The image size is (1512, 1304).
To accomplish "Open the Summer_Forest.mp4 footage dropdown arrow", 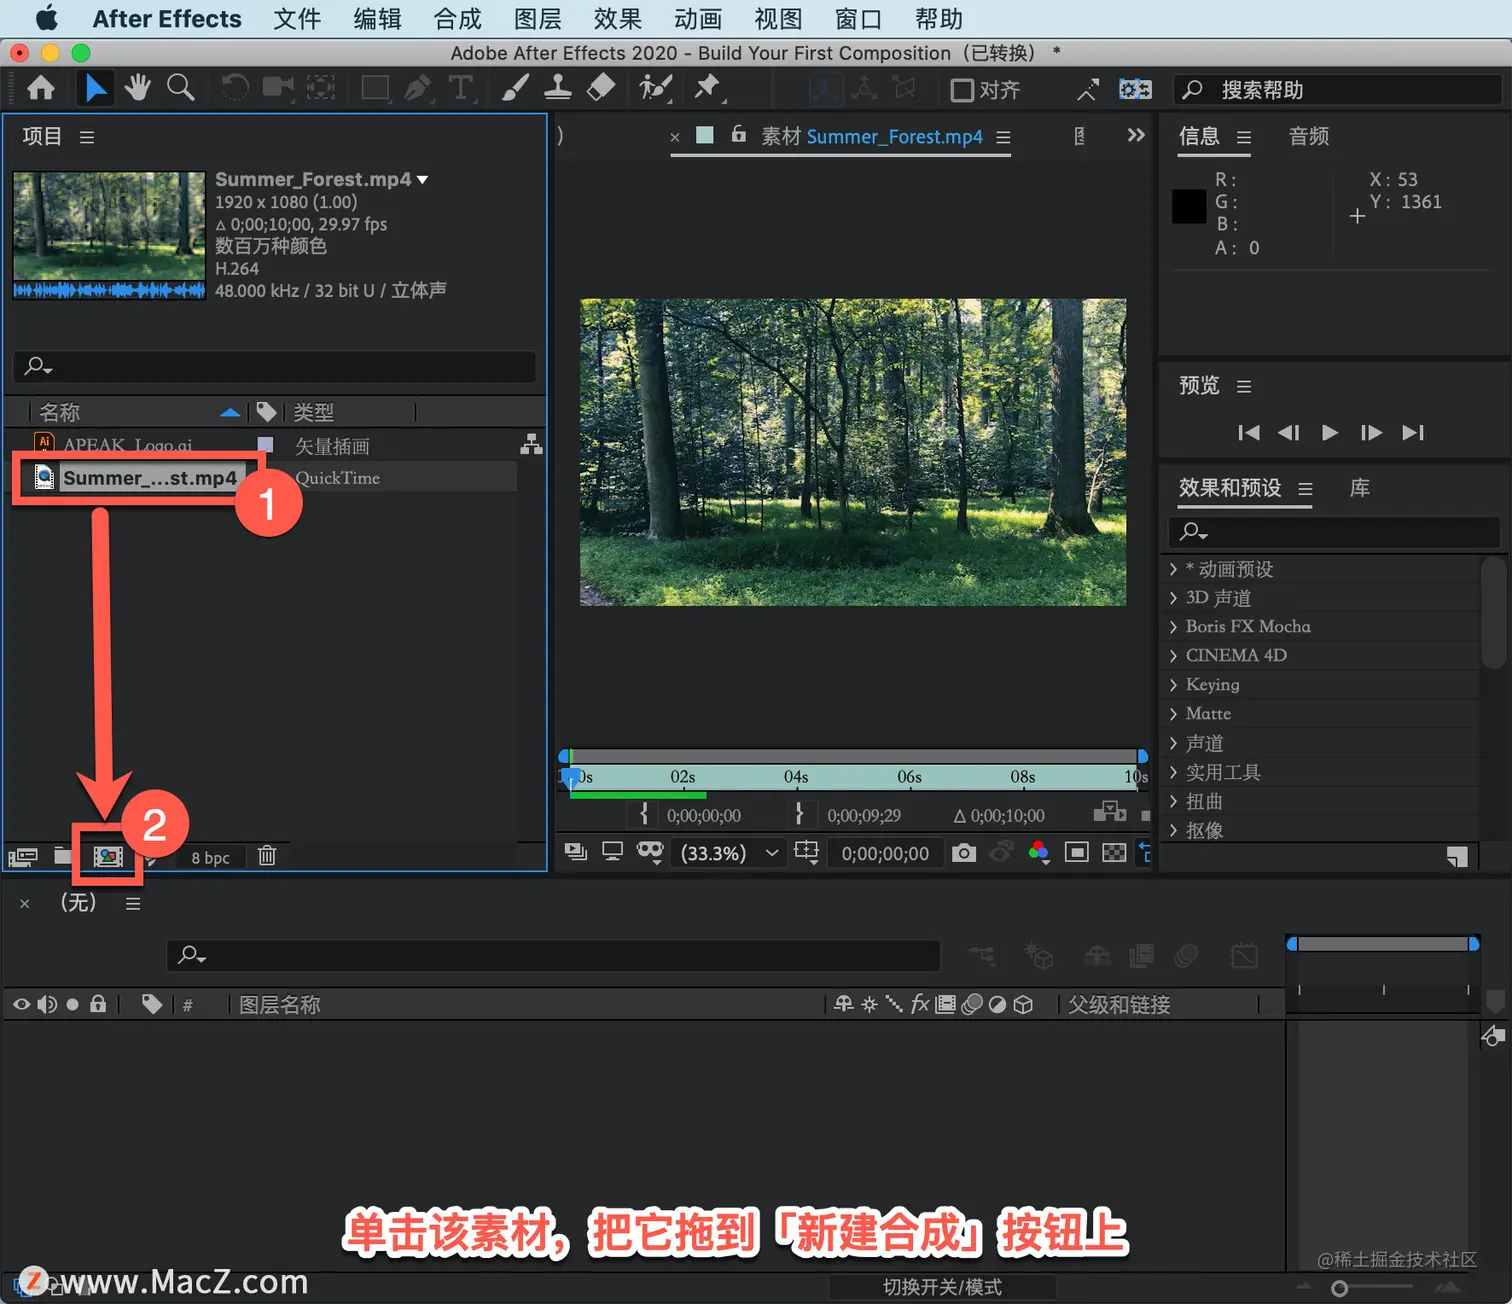I will pos(423,180).
